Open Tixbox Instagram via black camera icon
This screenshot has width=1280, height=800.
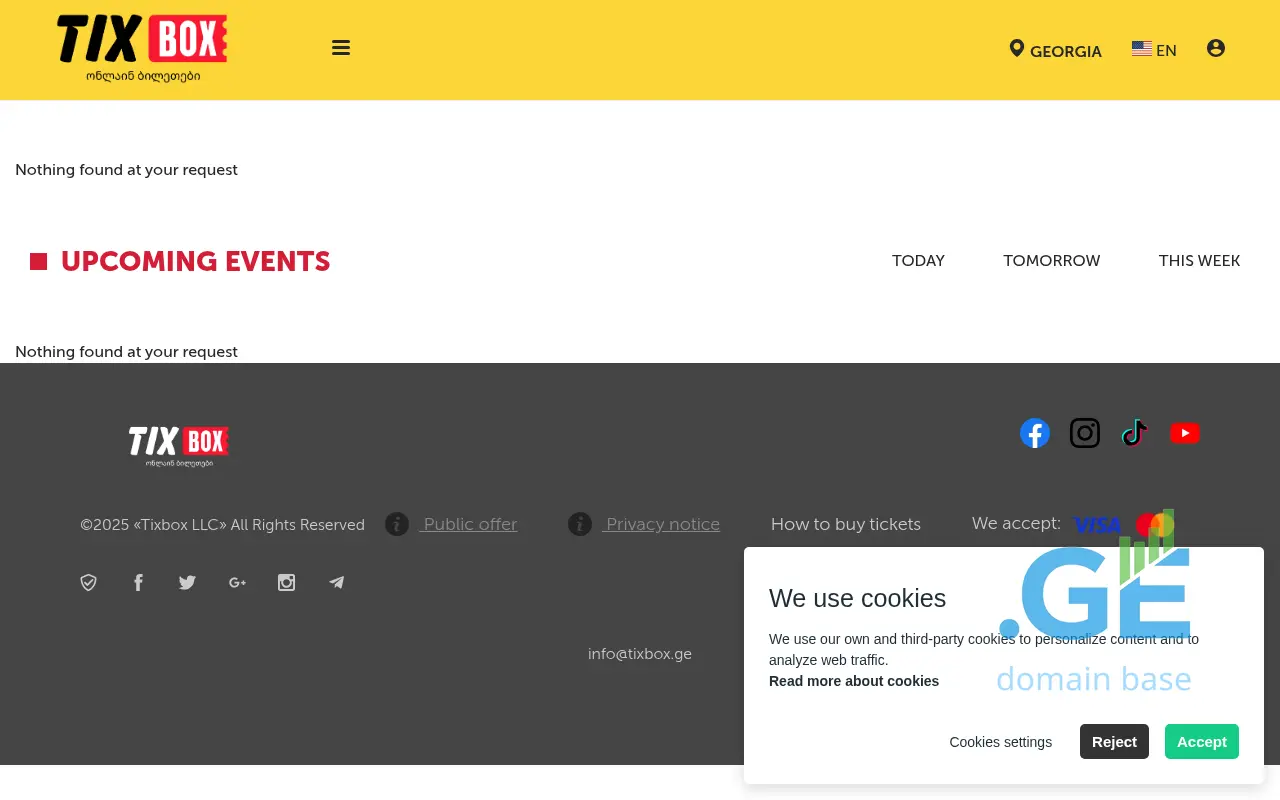1085,433
